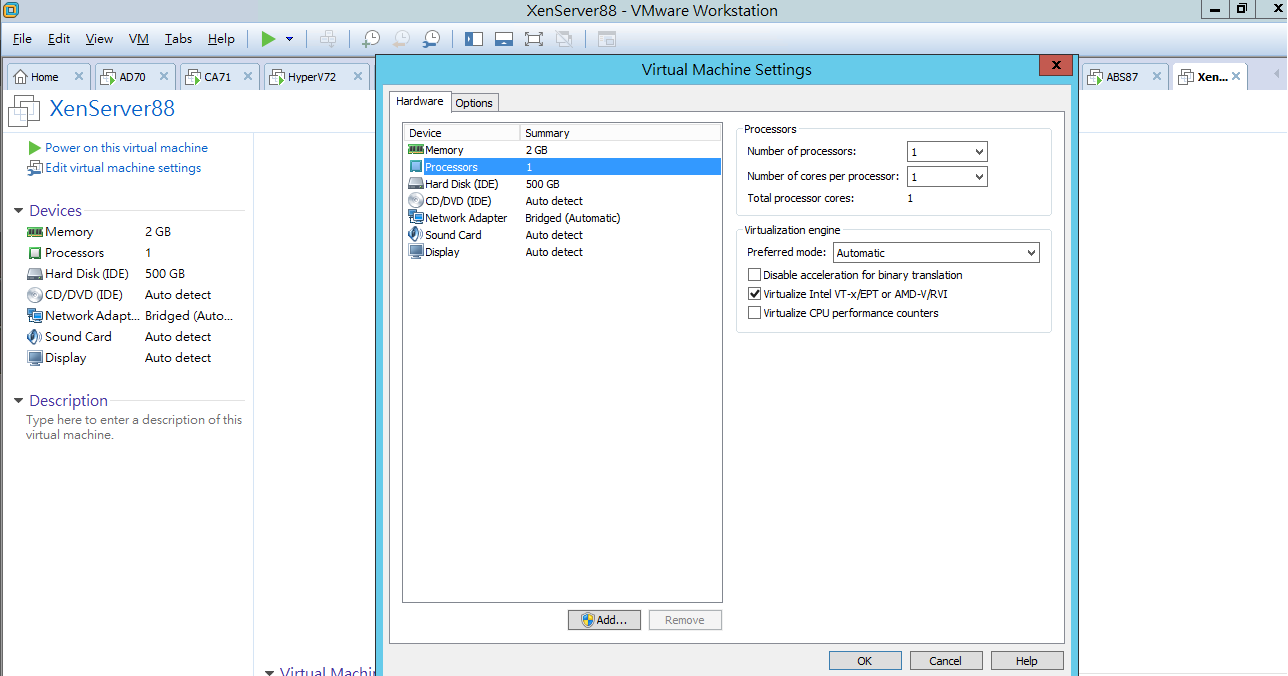Click the Add... button
This screenshot has width=1288, height=676.
[x=605, y=620]
